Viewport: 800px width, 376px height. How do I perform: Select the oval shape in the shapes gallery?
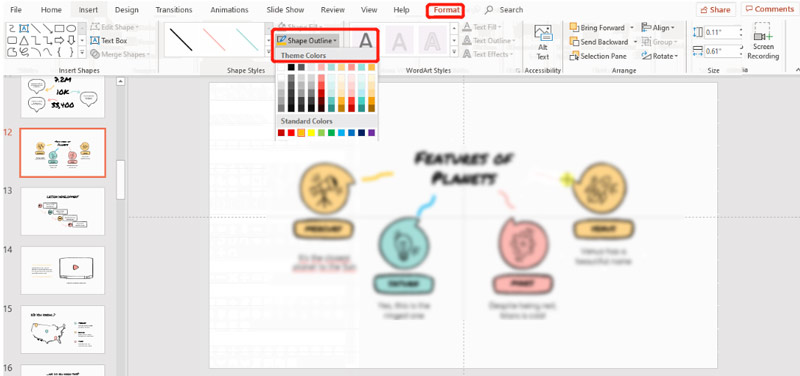(x=71, y=28)
